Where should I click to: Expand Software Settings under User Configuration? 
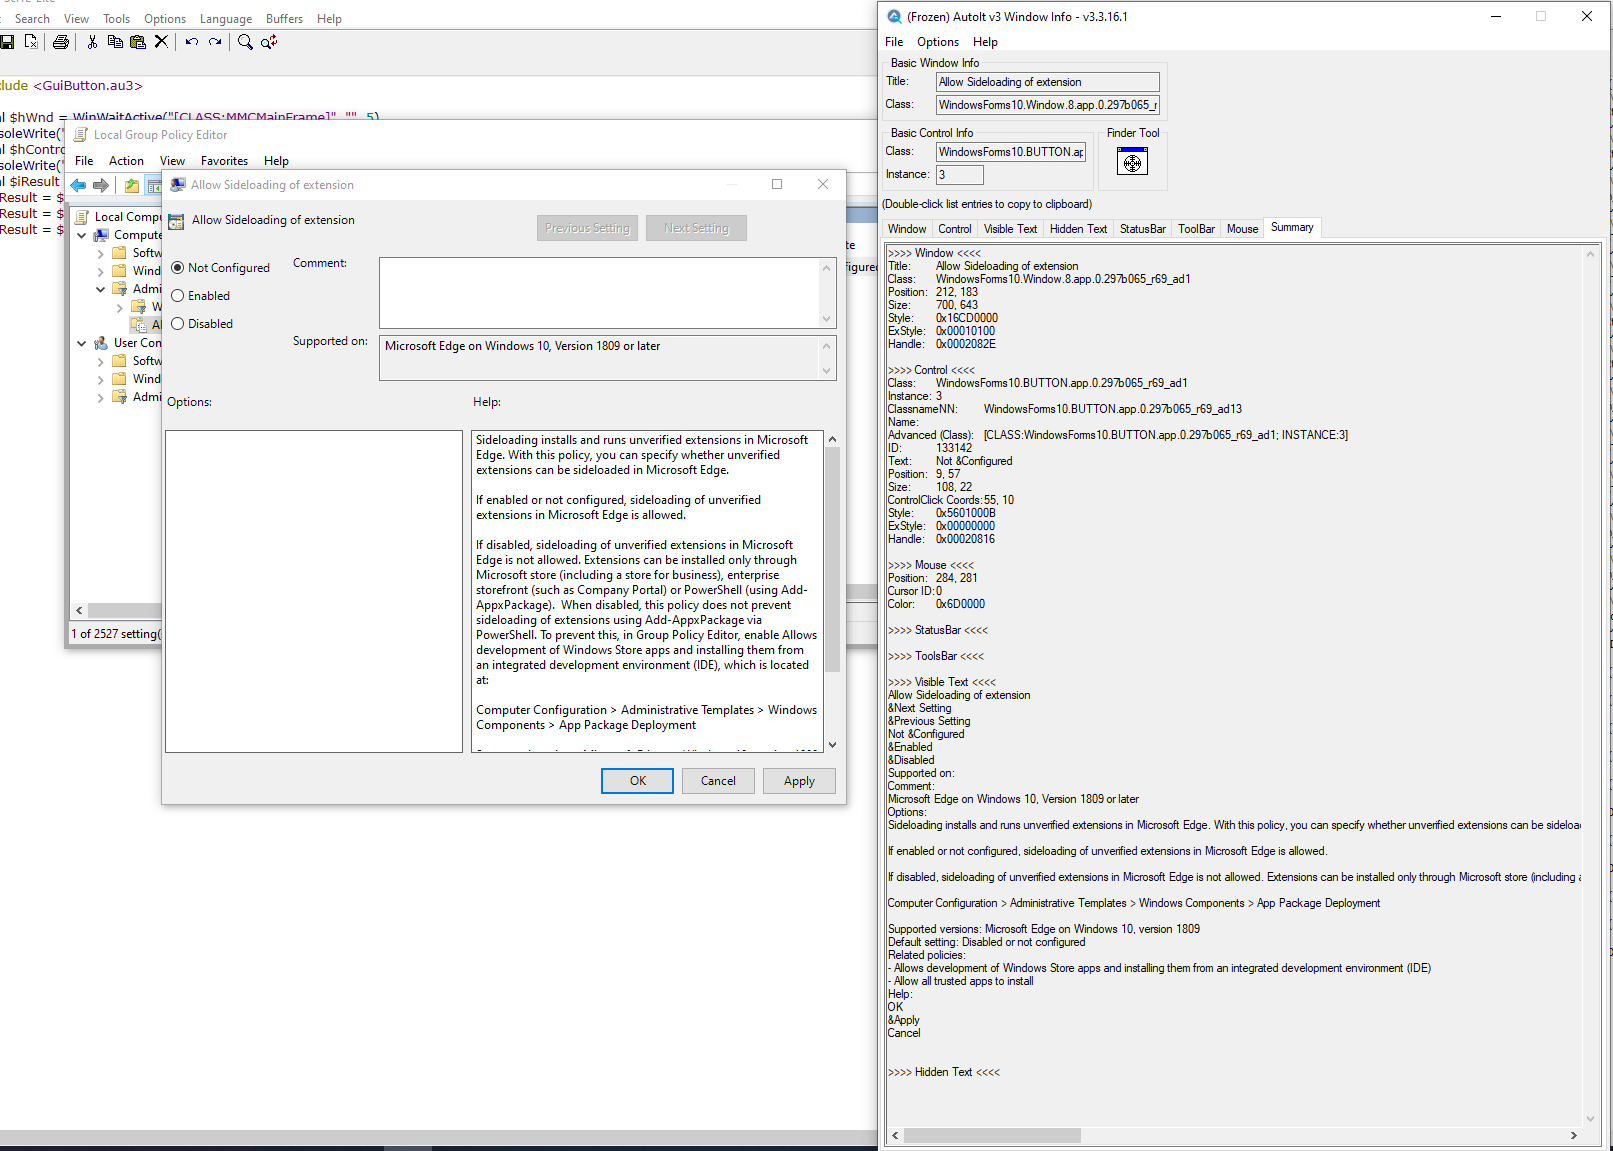[100, 361]
